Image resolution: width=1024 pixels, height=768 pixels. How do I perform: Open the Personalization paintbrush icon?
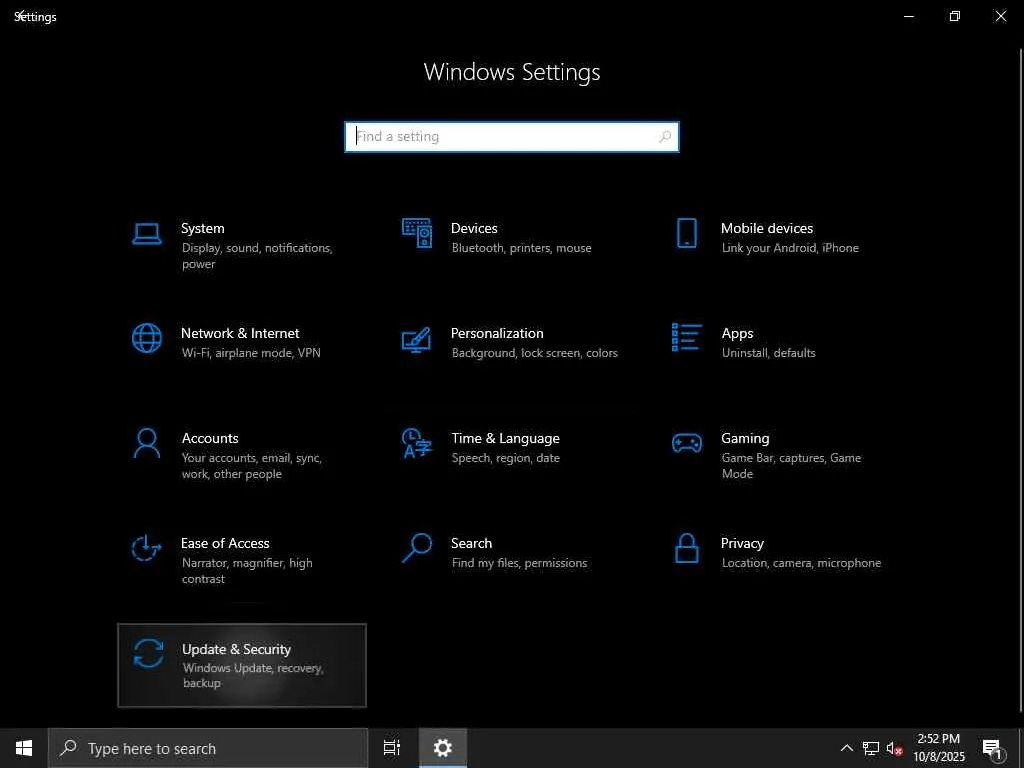pos(417,339)
